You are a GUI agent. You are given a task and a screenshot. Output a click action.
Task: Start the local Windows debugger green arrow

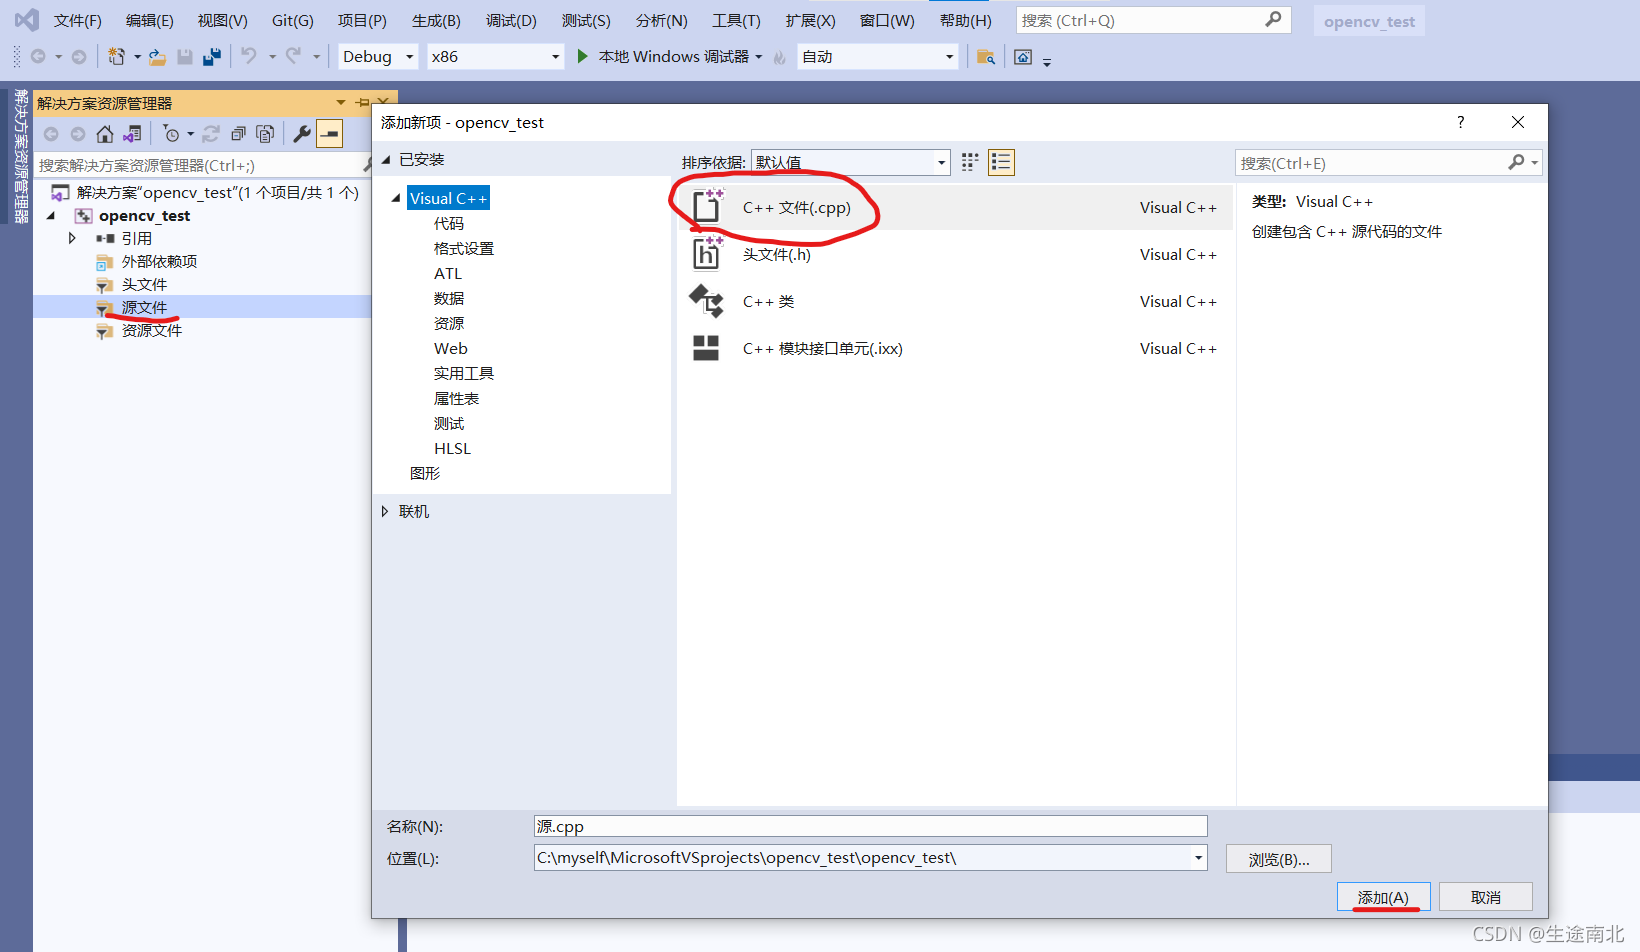(582, 56)
